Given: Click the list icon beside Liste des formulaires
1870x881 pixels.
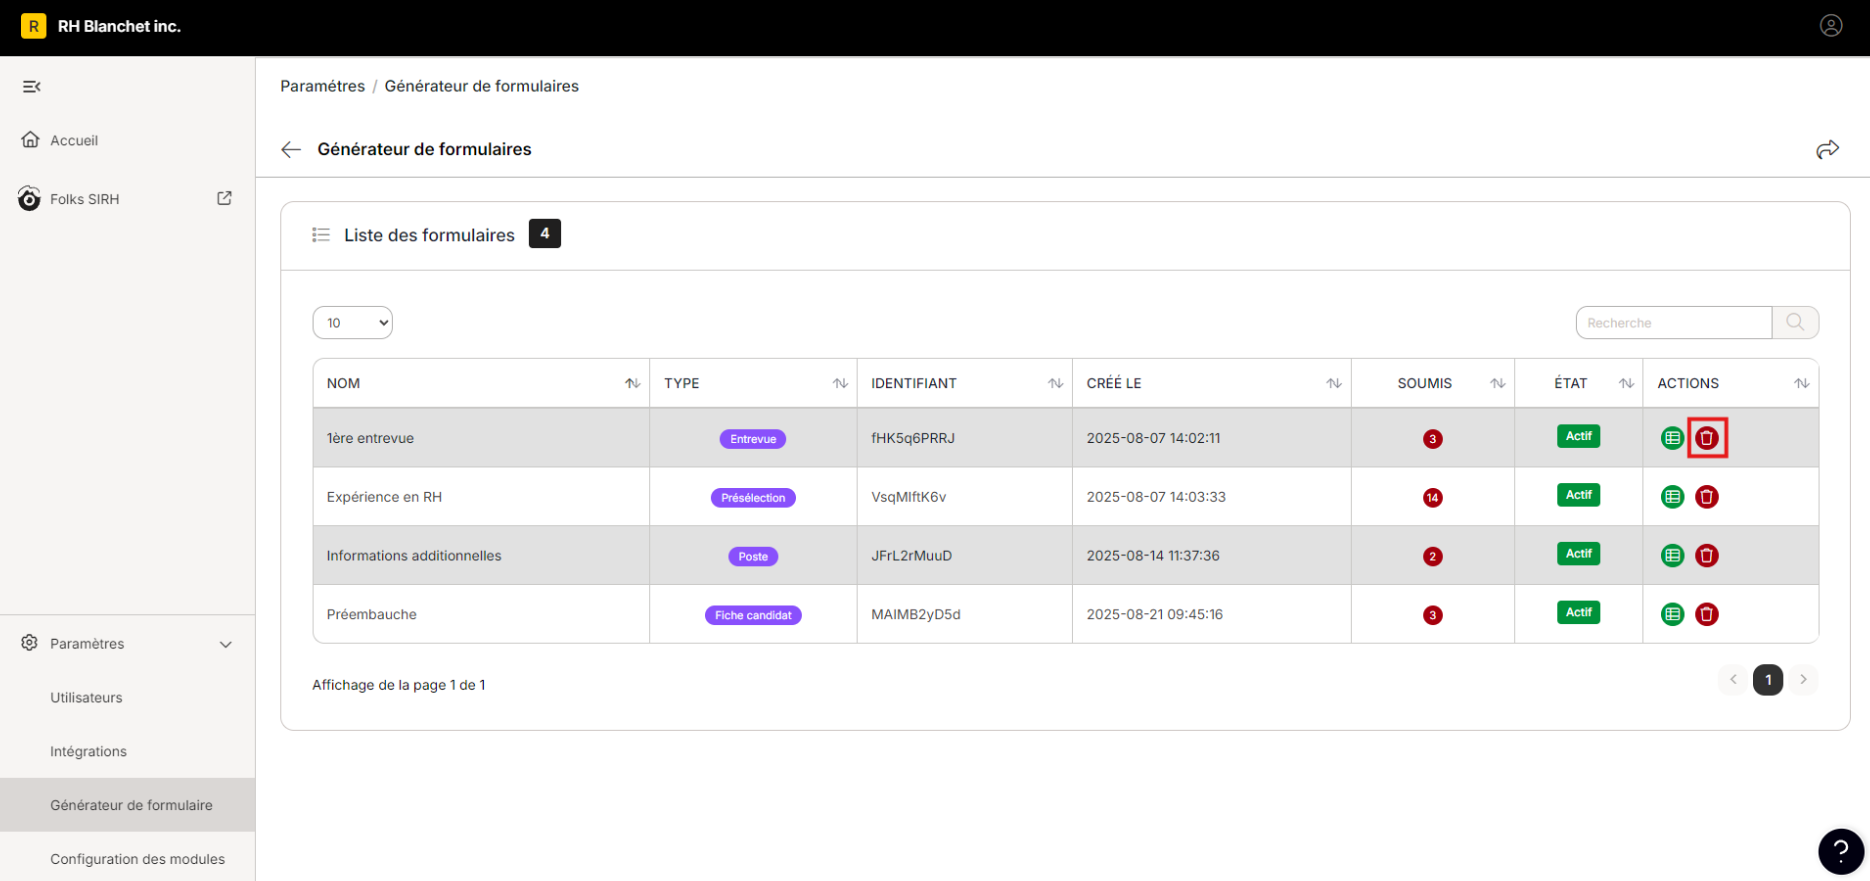Looking at the screenshot, I should [321, 235].
